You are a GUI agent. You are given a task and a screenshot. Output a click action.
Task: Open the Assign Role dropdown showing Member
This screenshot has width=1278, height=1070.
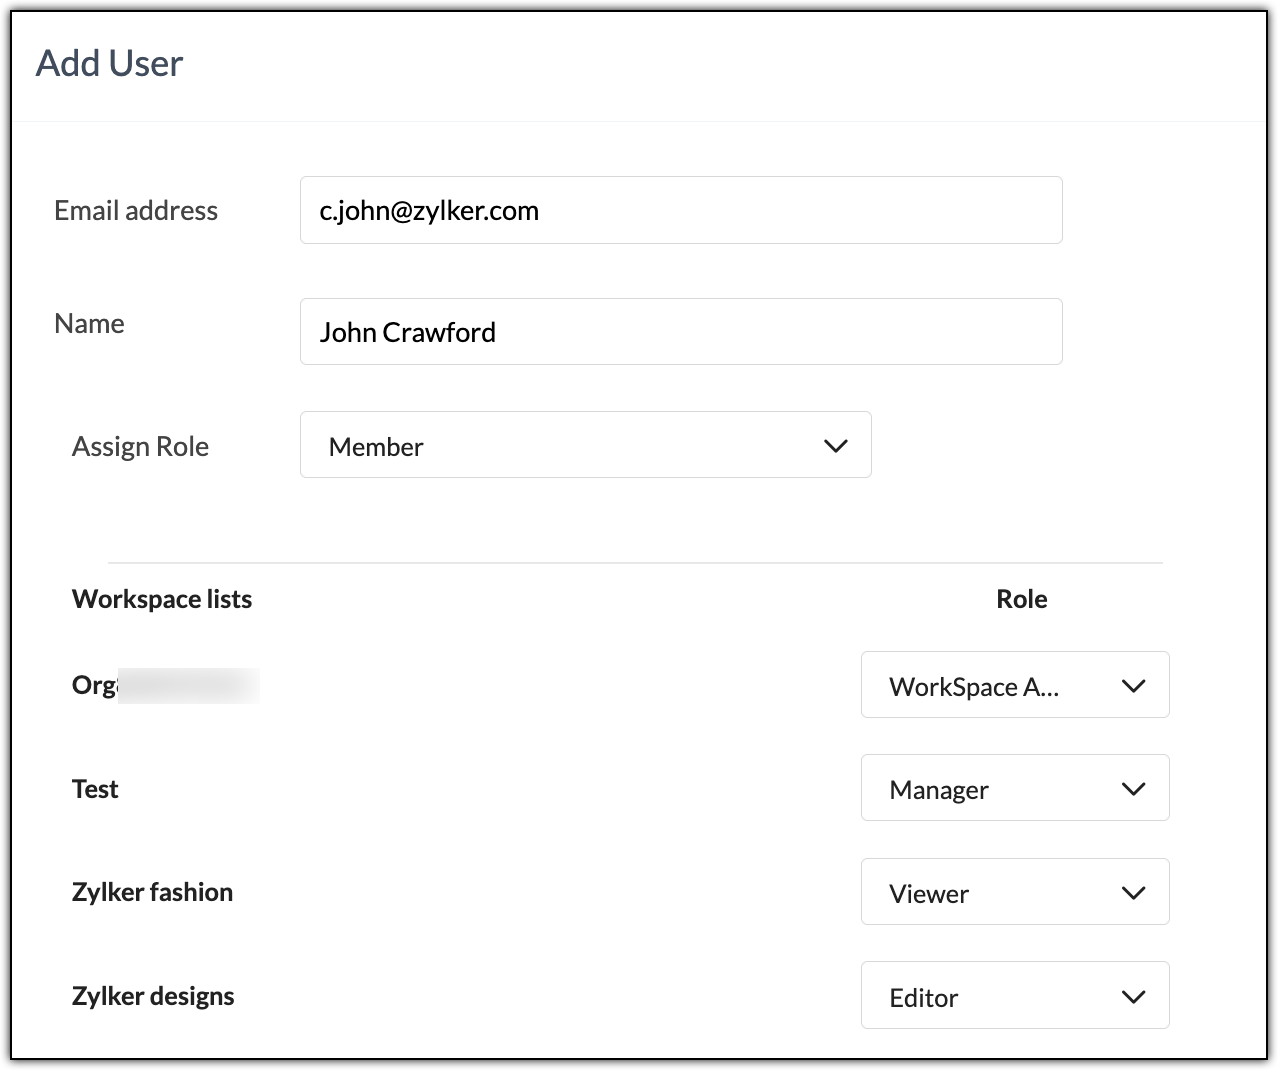tap(586, 445)
